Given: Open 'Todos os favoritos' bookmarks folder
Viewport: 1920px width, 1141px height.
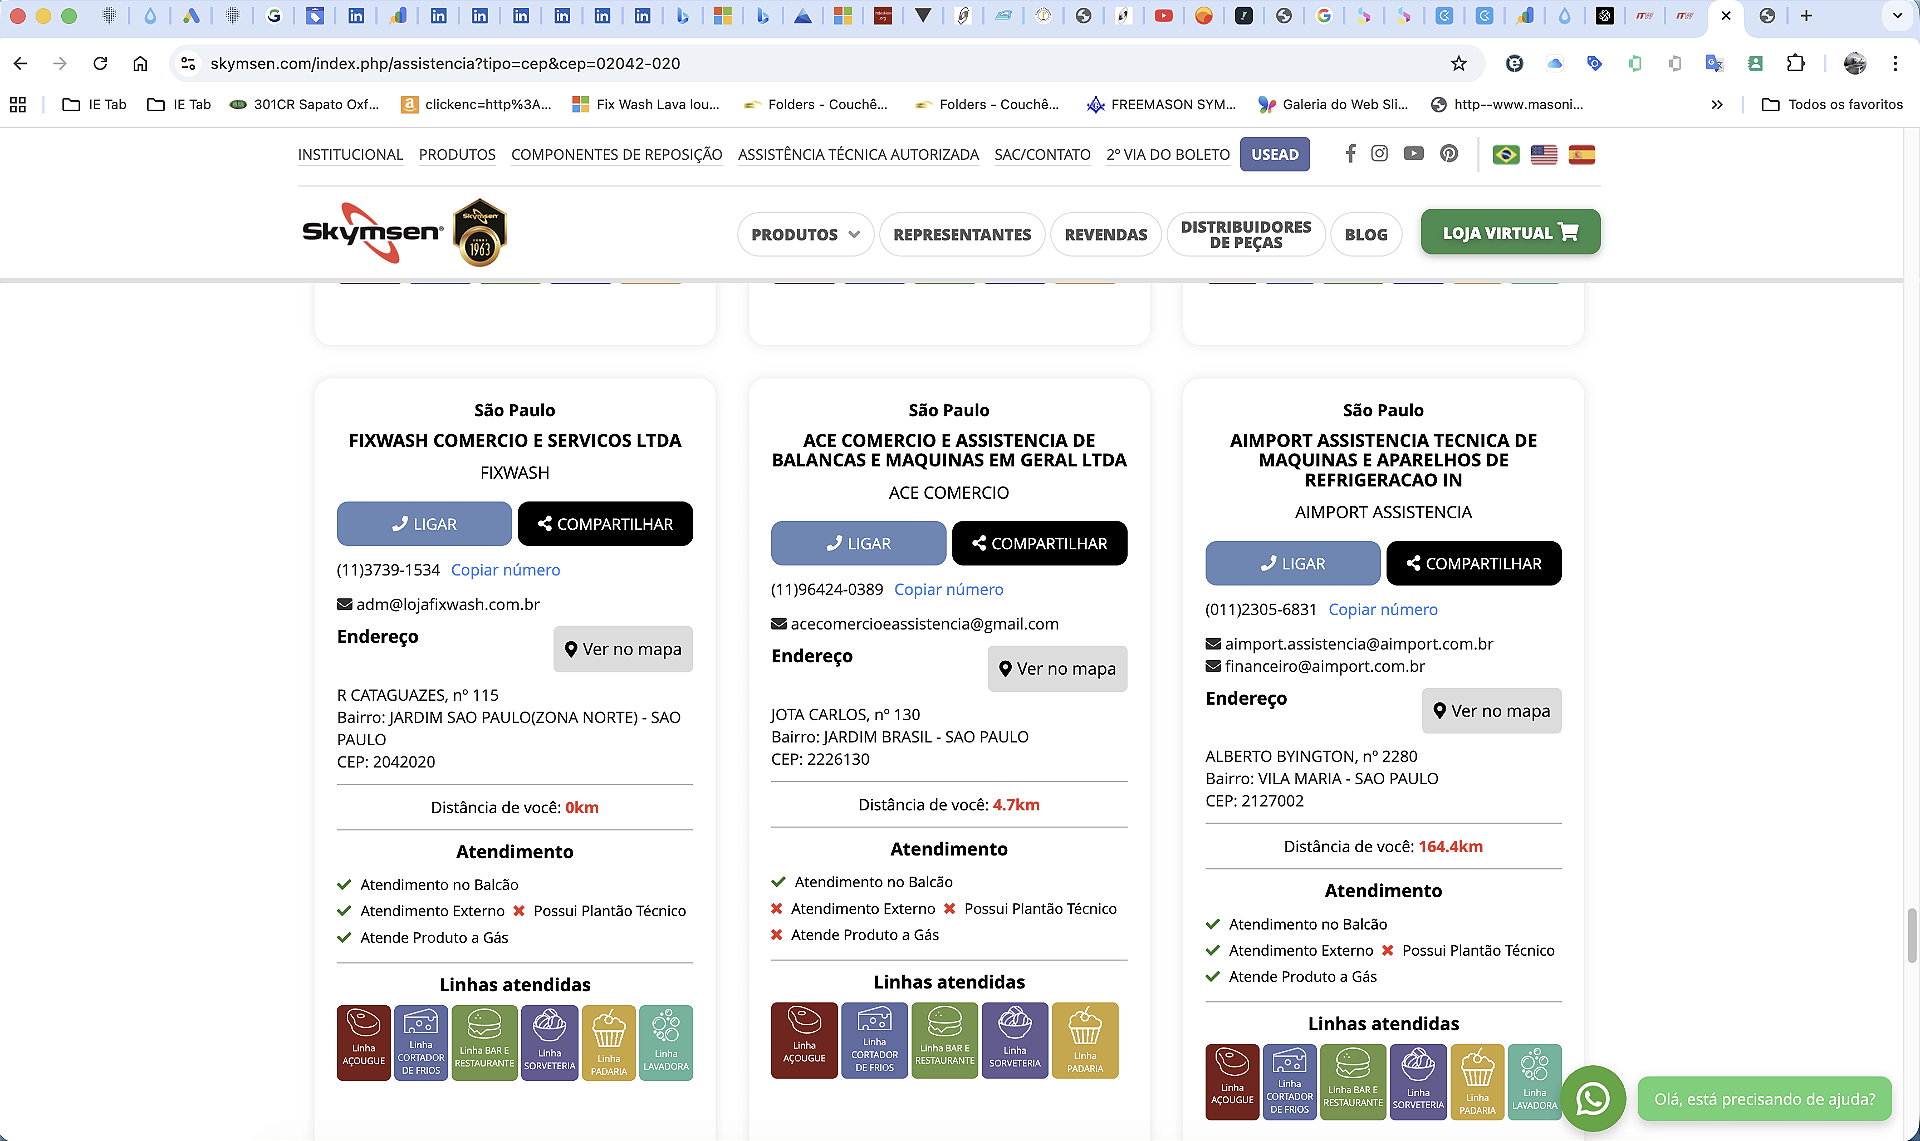Looking at the screenshot, I should 1832,104.
